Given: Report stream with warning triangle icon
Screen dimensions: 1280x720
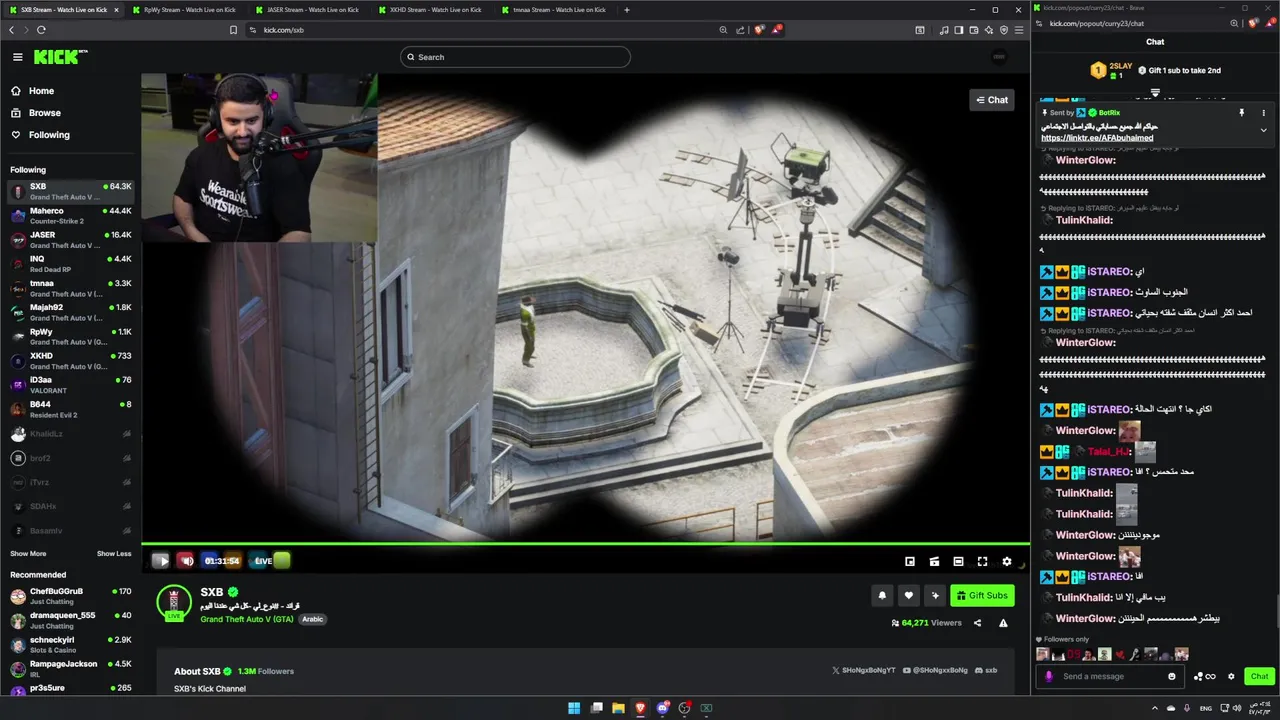Looking at the screenshot, I should (x=1003, y=623).
